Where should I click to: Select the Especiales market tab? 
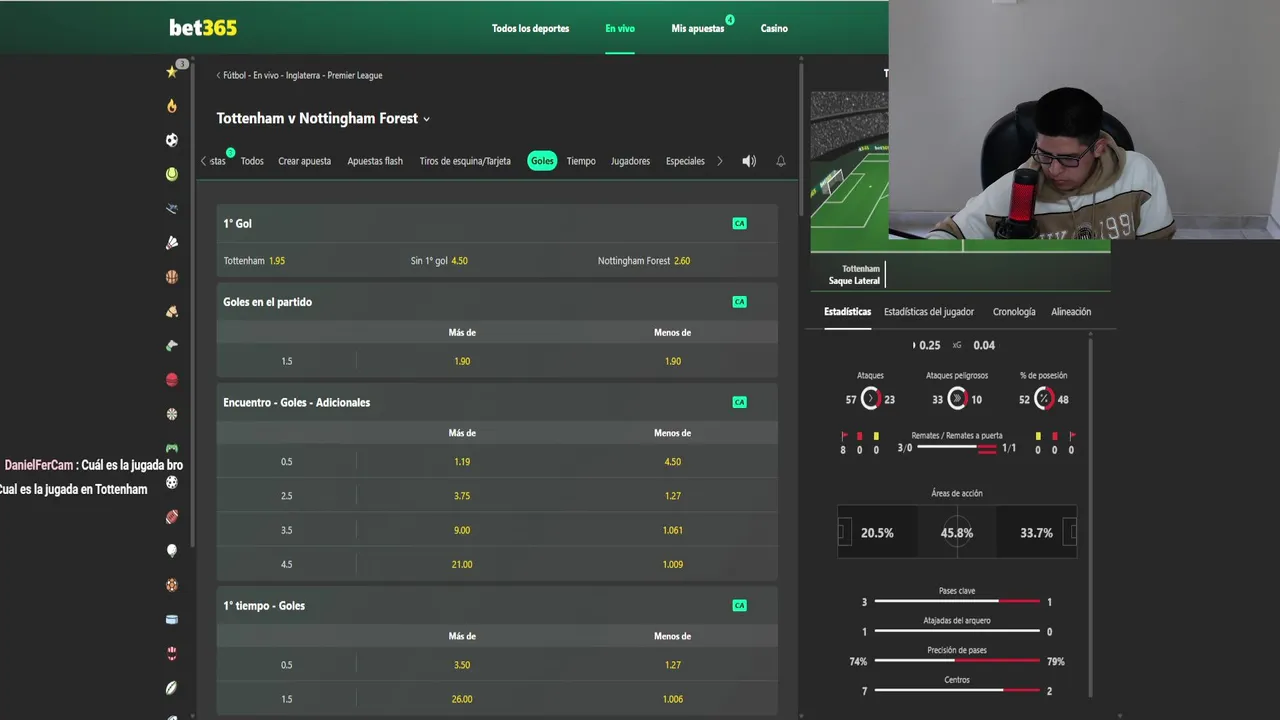[x=685, y=161]
